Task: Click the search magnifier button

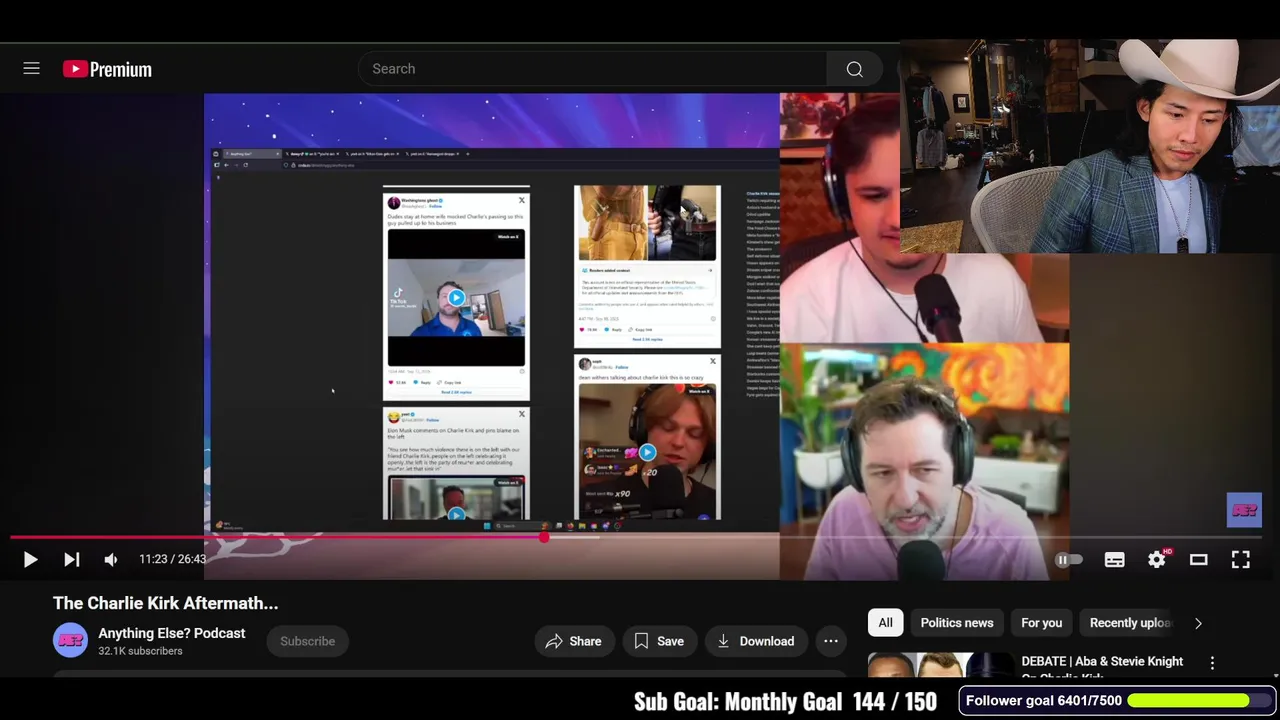Action: click(854, 69)
